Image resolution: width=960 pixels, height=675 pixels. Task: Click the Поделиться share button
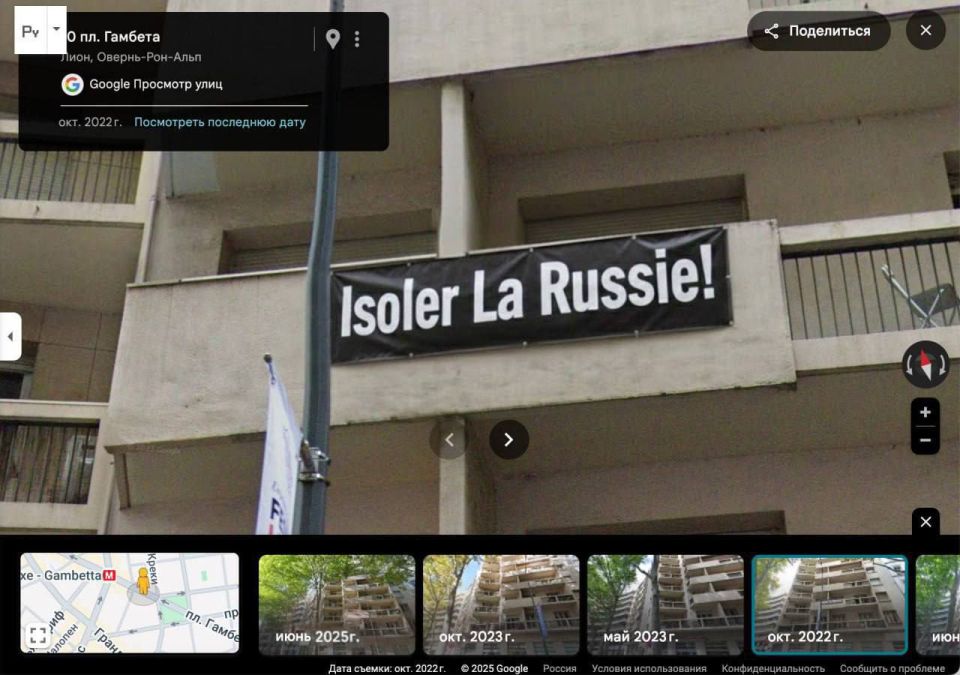click(x=817, y=31)
